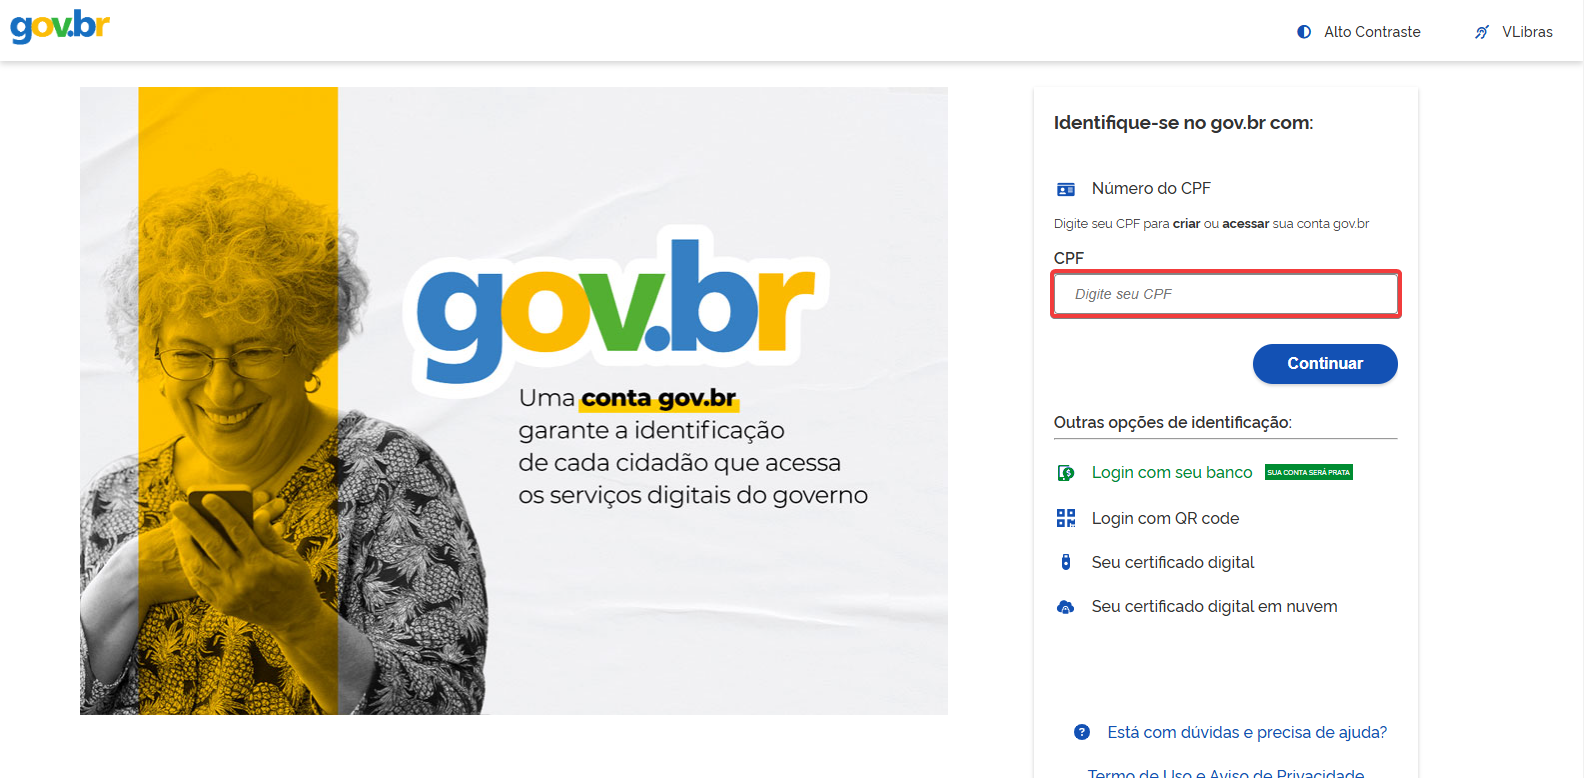Click the CPF ID card icon
This screenshot has height=778, width=1584.
pos(1066,189)
